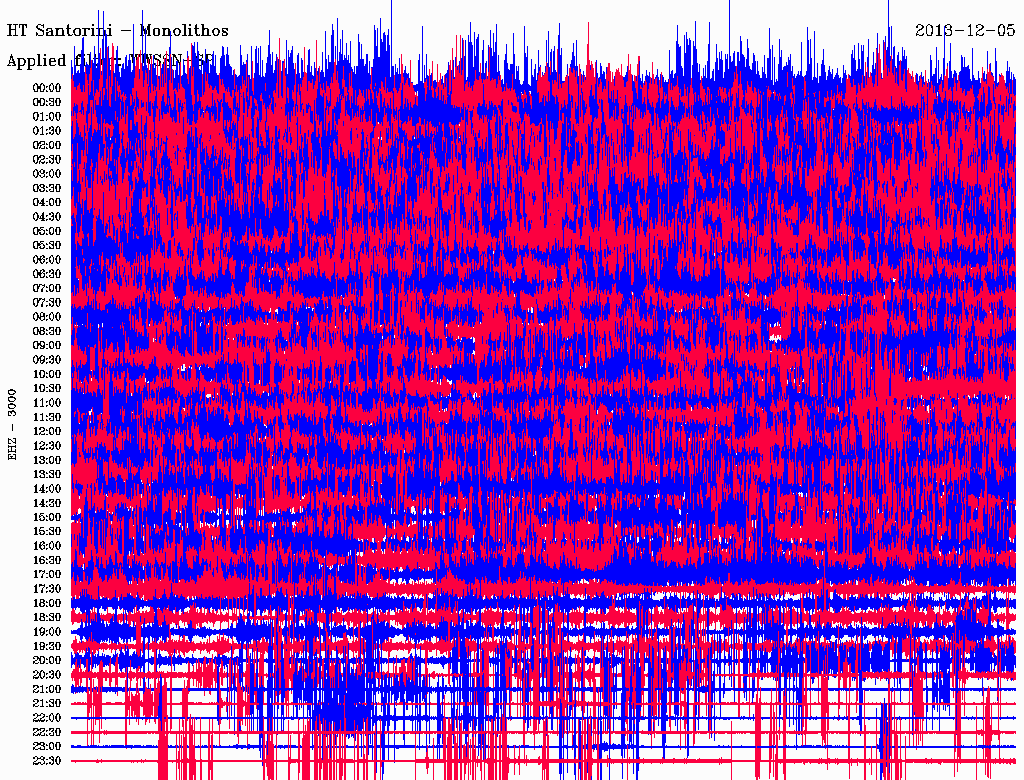The height and width of the screenshot is (780, 1024).
Task: Click the 'Applied filter' text line
Action: [x=110, y=61]
